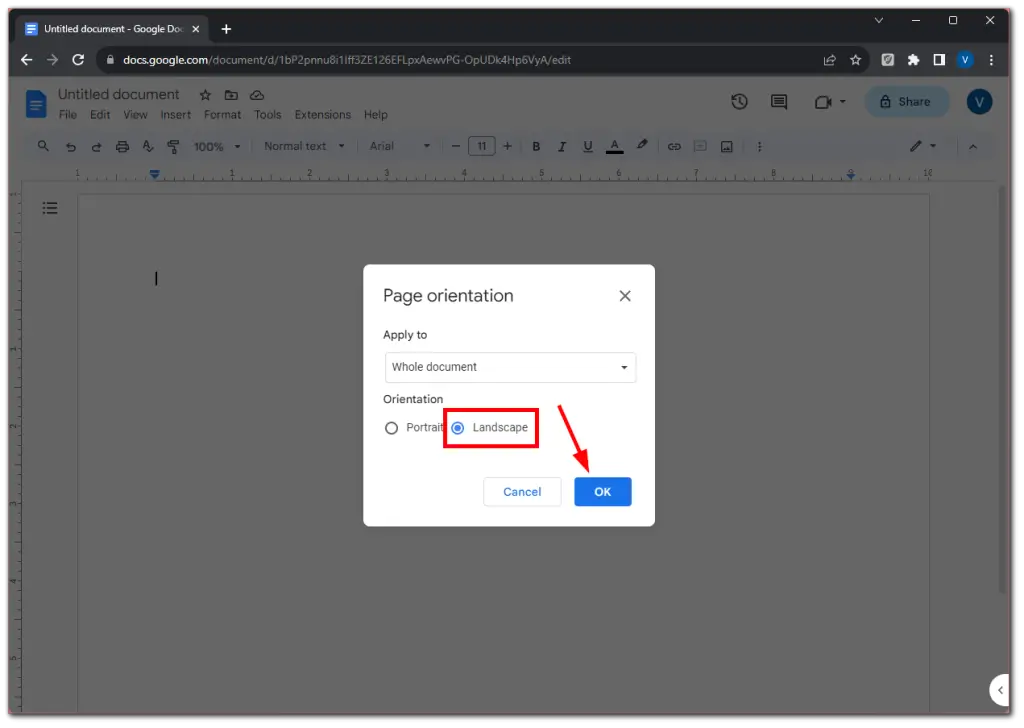This screenshot has width=1024, height=728.
Task: Apply italic formatting
Action: [x=561, y=146]
